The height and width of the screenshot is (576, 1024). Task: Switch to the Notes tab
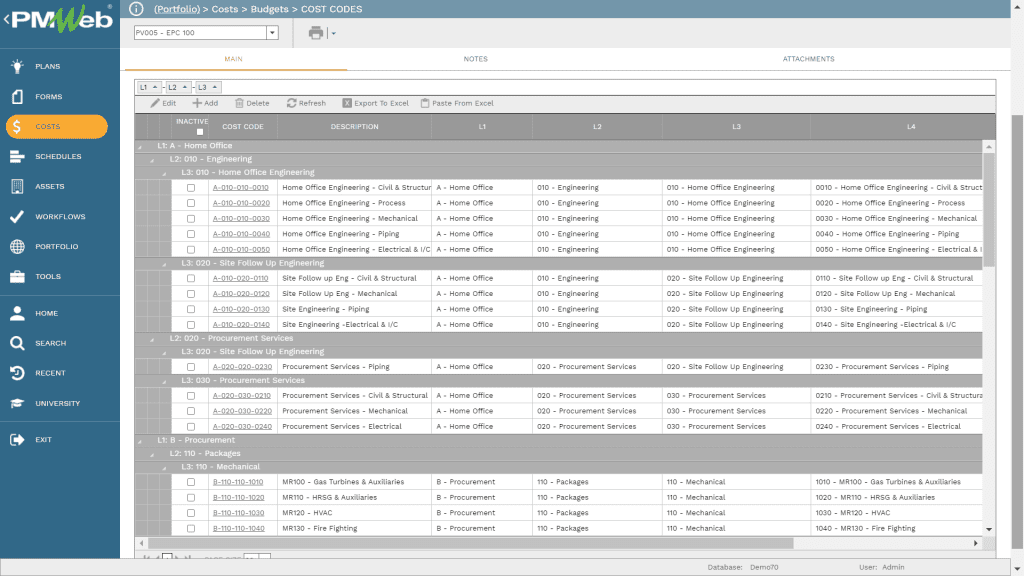click(x=475, y=59)
